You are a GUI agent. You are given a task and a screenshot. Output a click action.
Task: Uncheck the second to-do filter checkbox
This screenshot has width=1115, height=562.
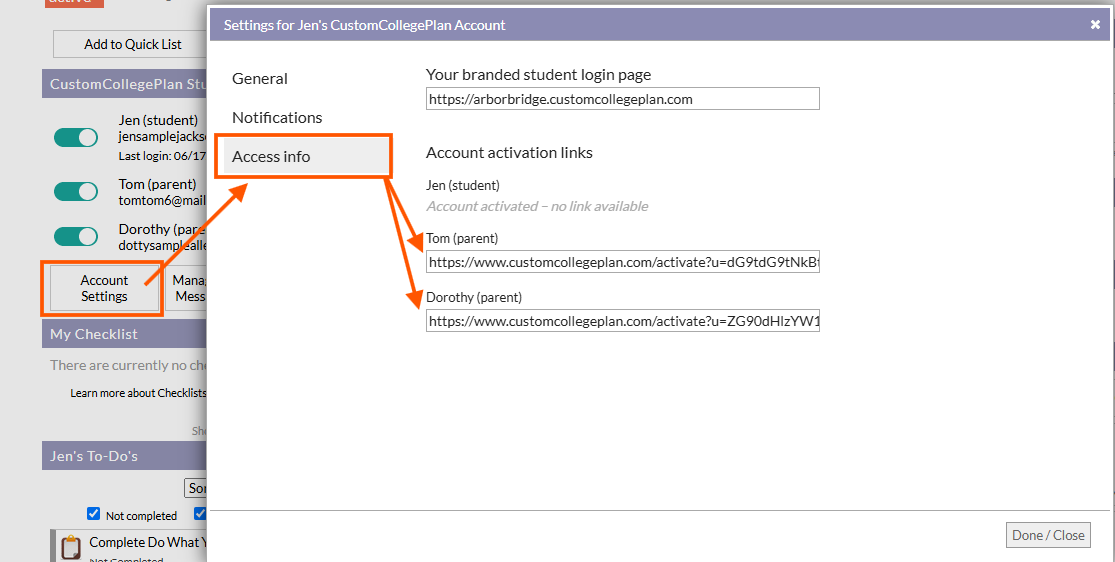(x=200, y=514)
